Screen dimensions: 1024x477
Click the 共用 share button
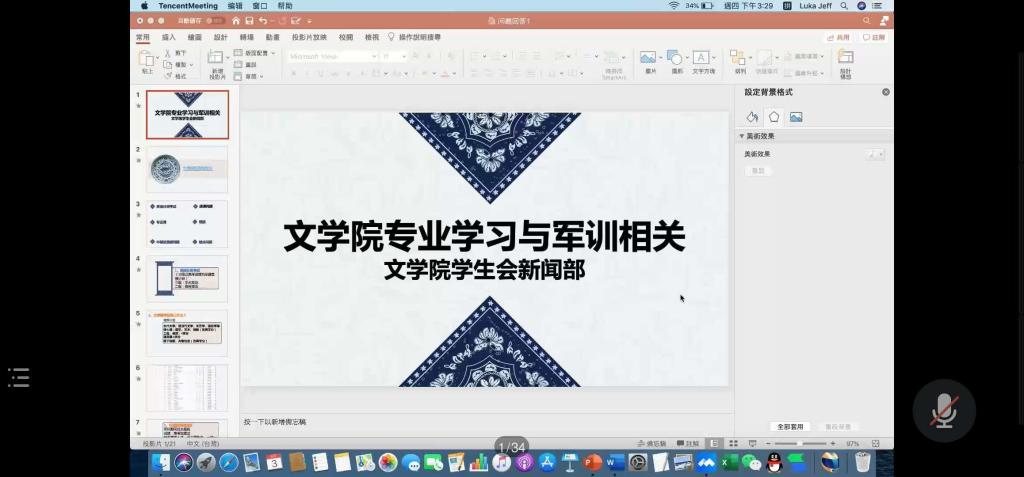click(838, 37)
